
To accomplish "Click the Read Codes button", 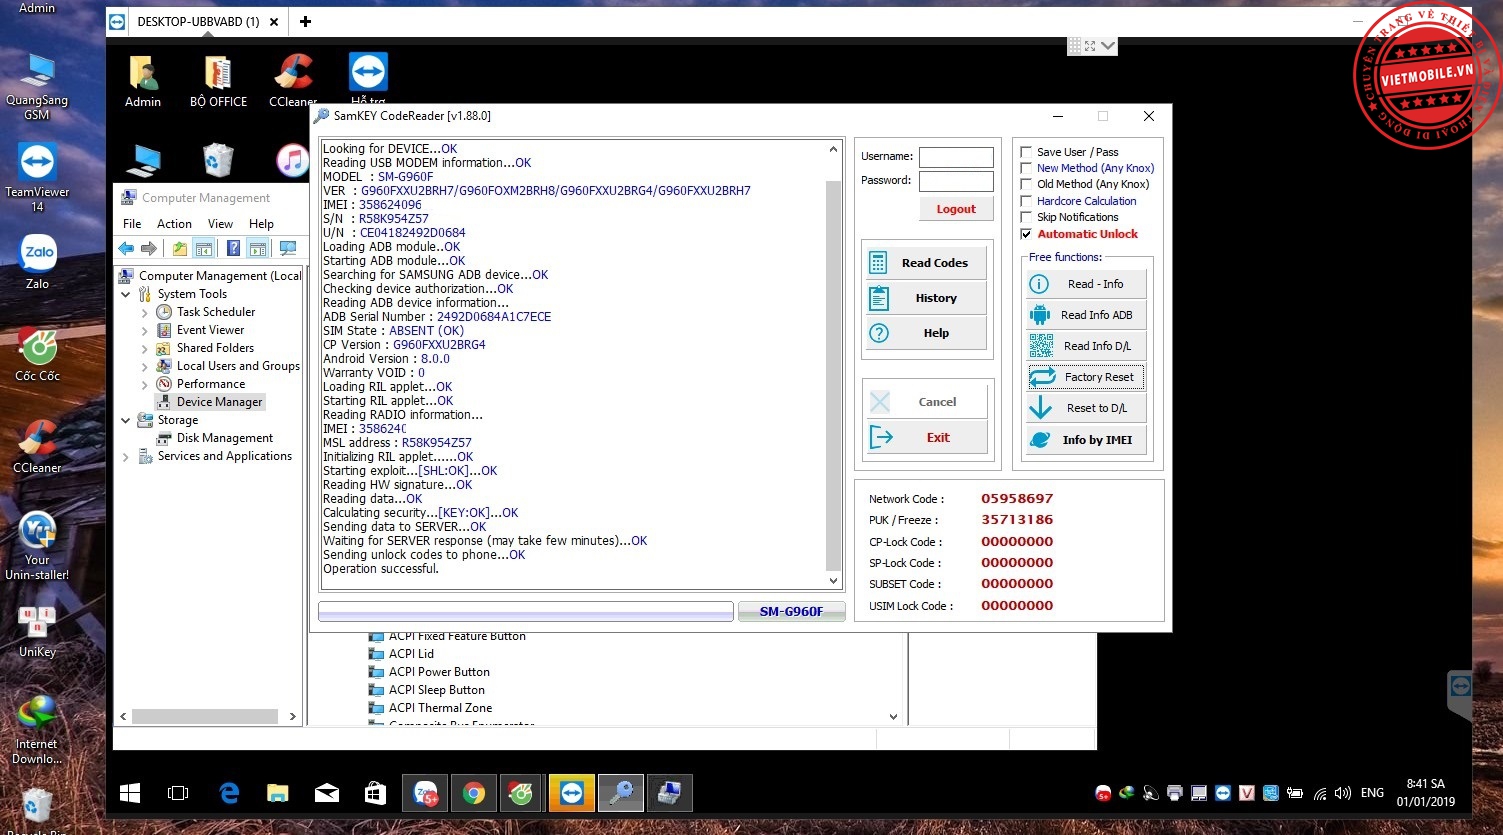I will 925,263.
